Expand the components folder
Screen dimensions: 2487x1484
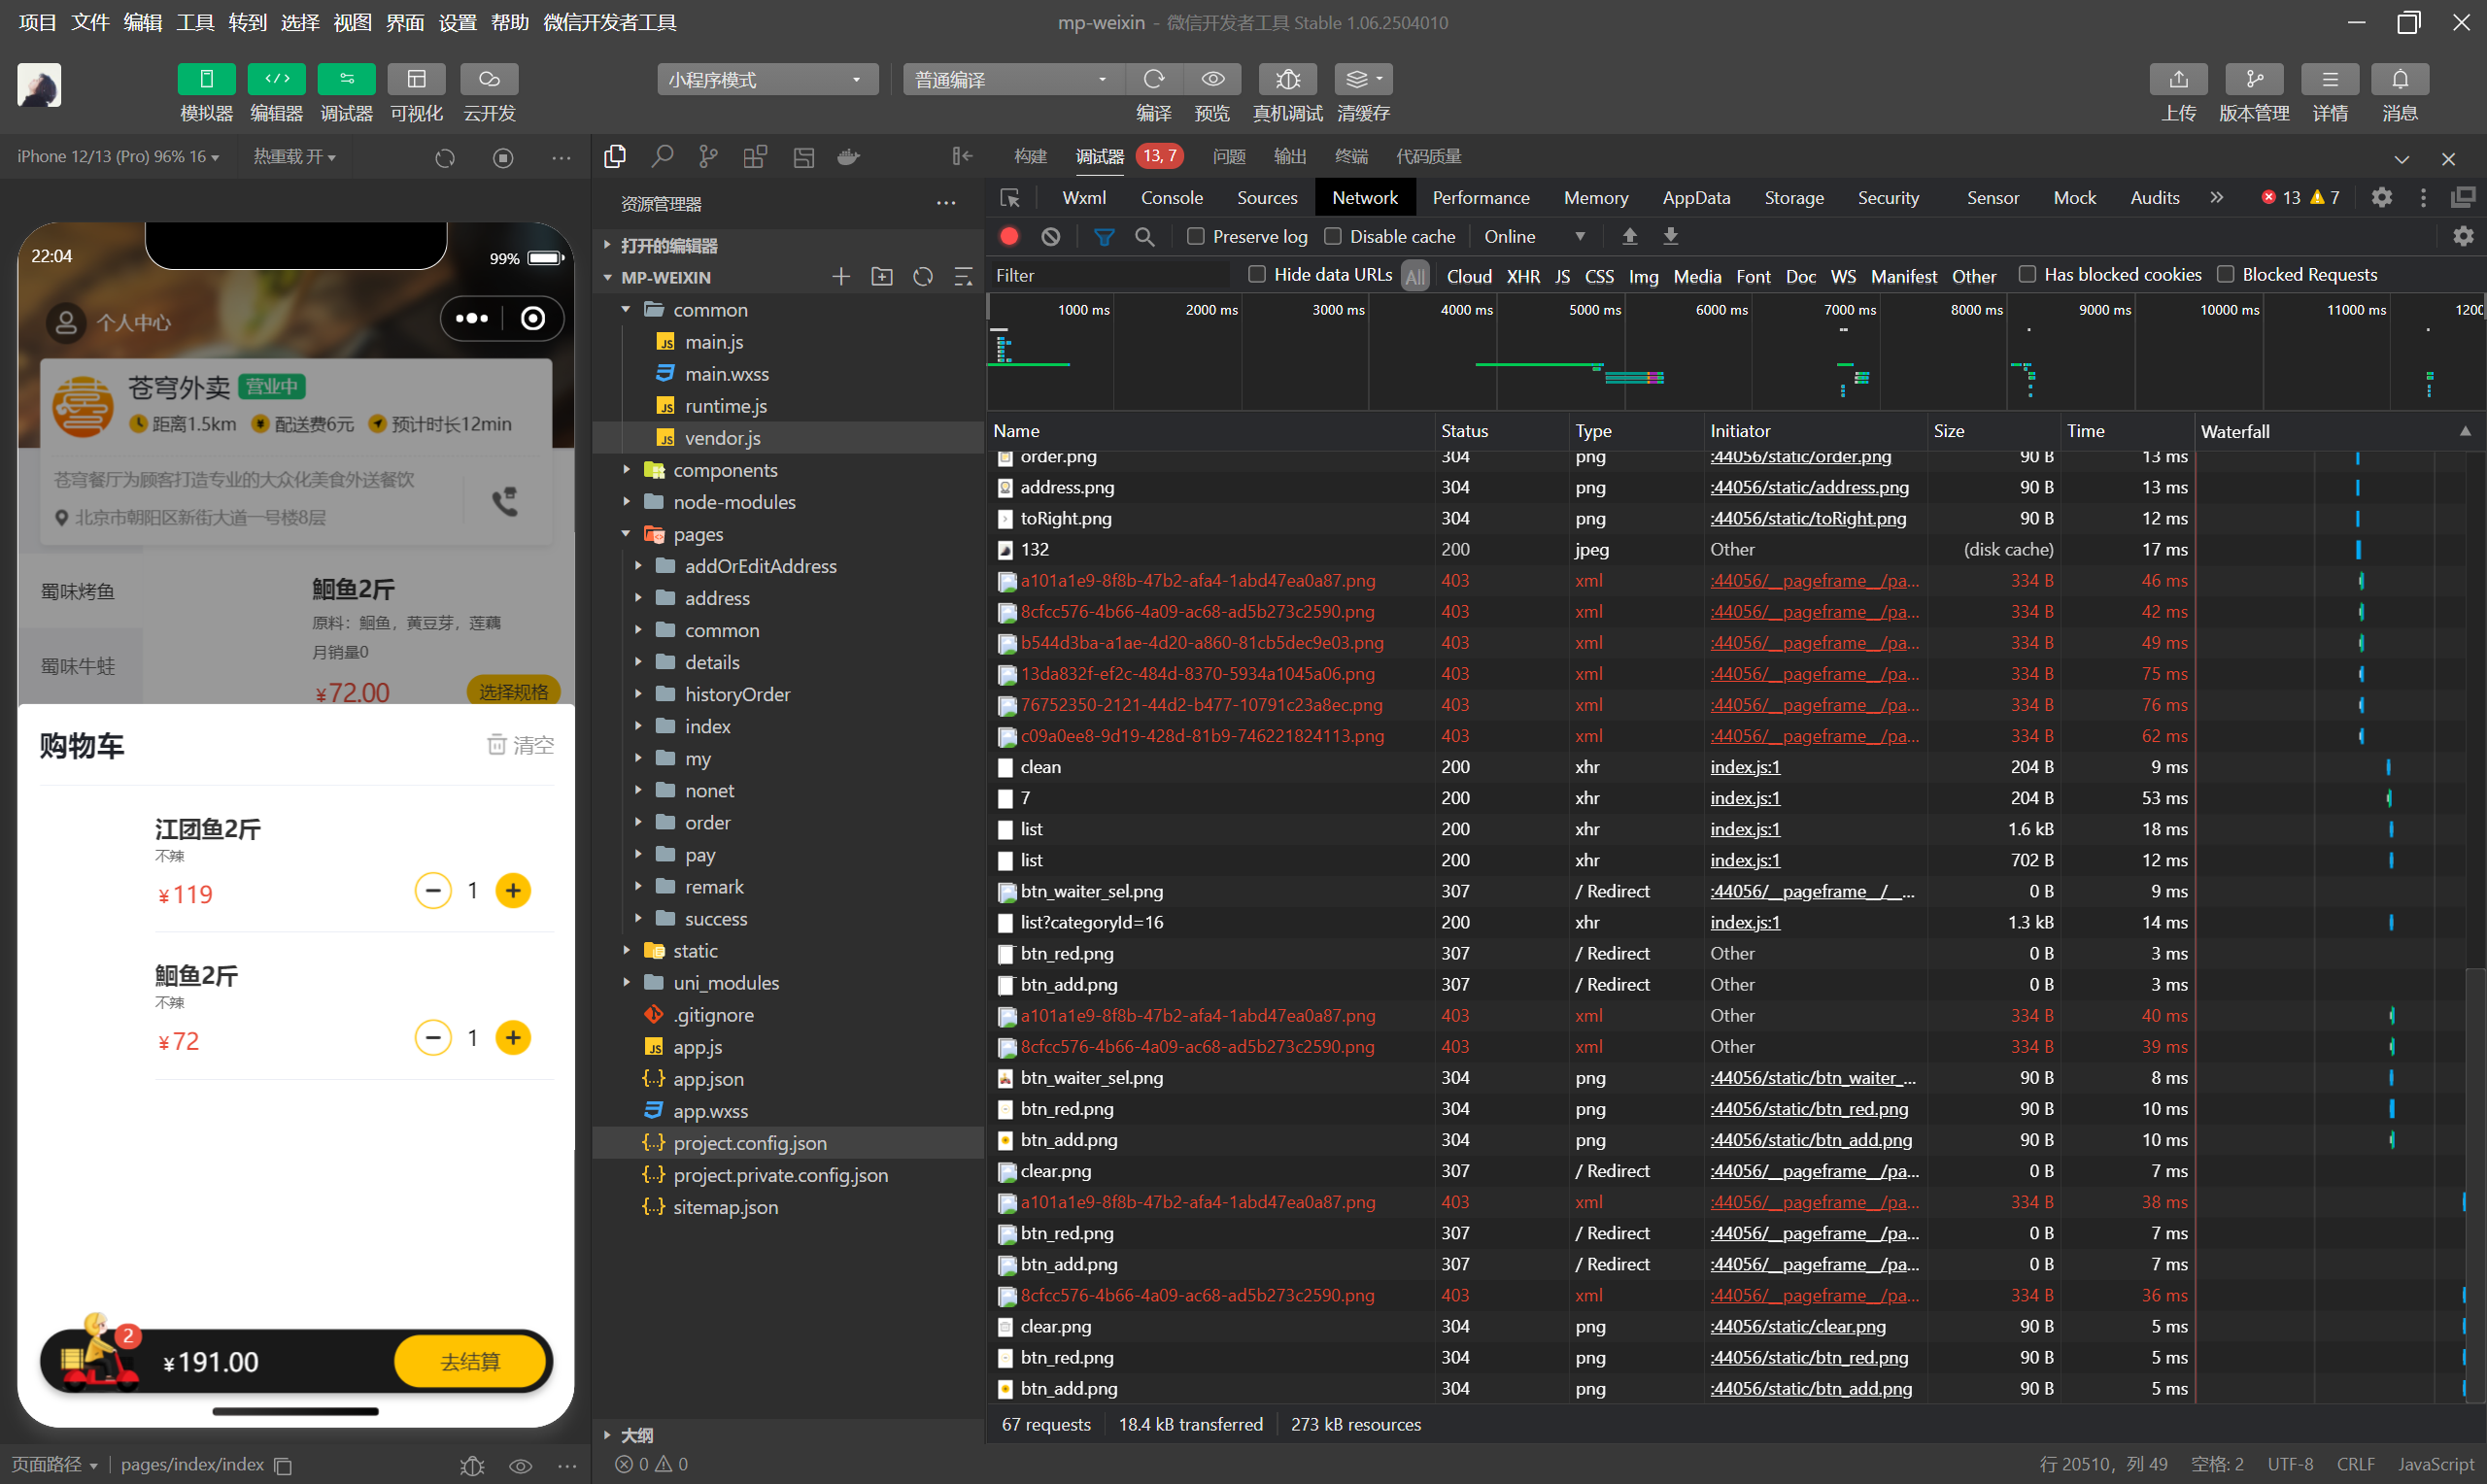click(724, 470)
